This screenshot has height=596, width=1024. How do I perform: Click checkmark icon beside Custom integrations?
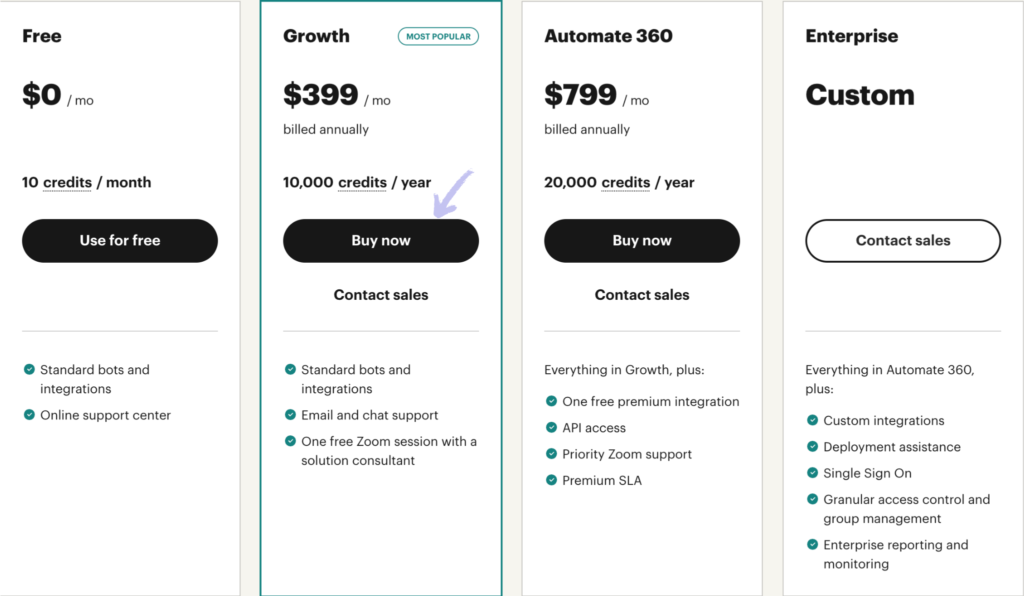tap(812, 420)
